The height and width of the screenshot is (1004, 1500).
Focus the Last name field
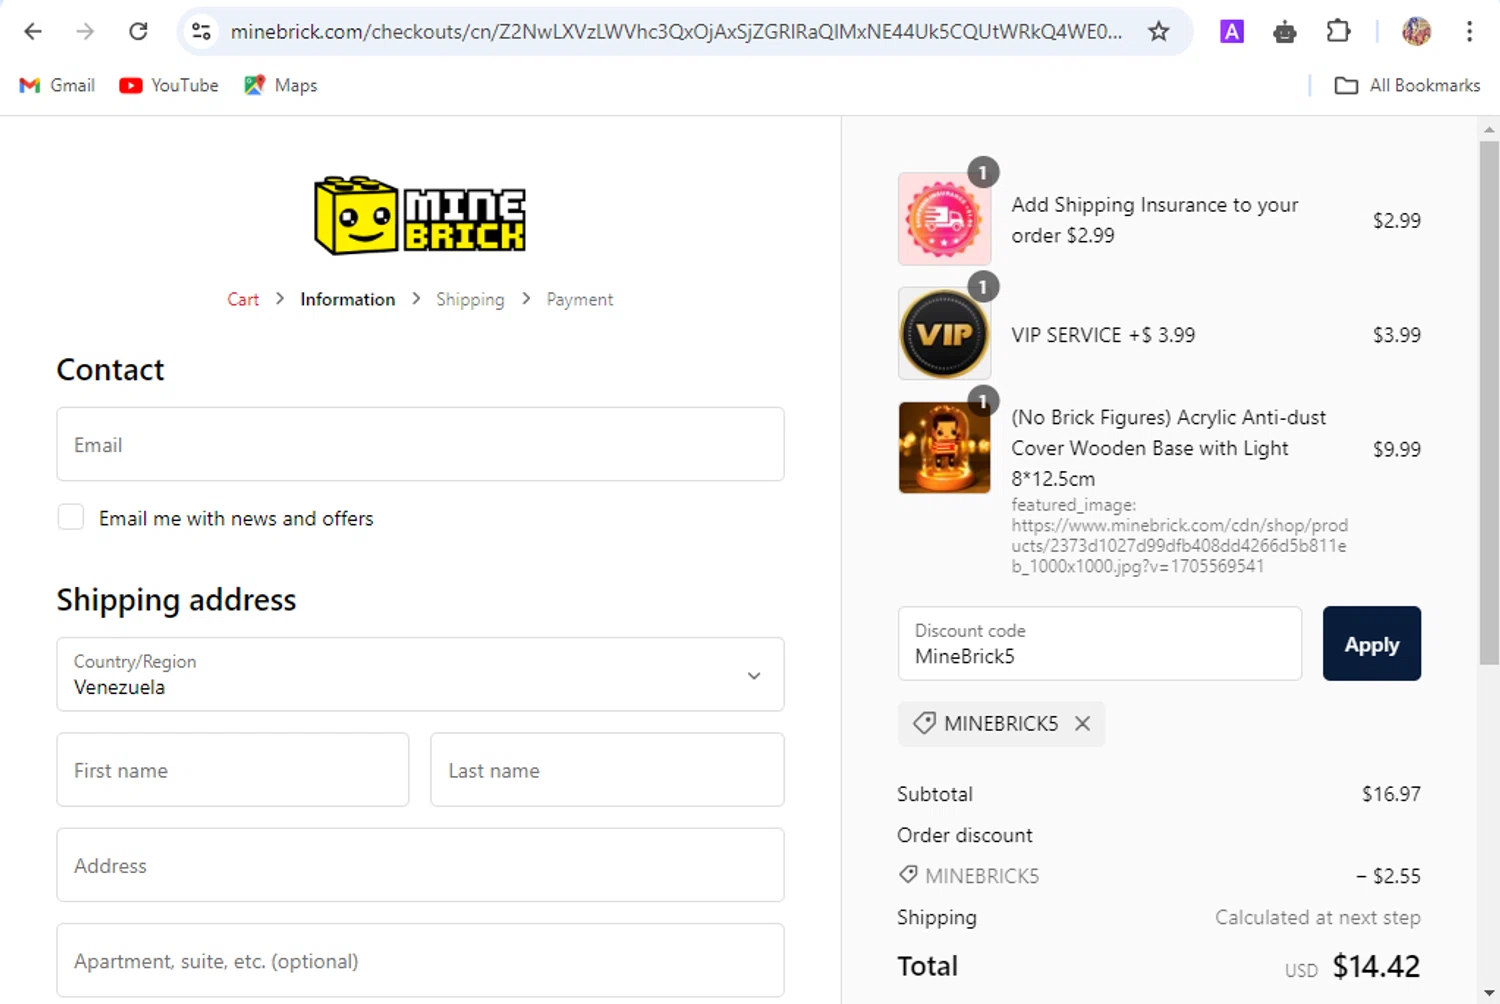607,770
